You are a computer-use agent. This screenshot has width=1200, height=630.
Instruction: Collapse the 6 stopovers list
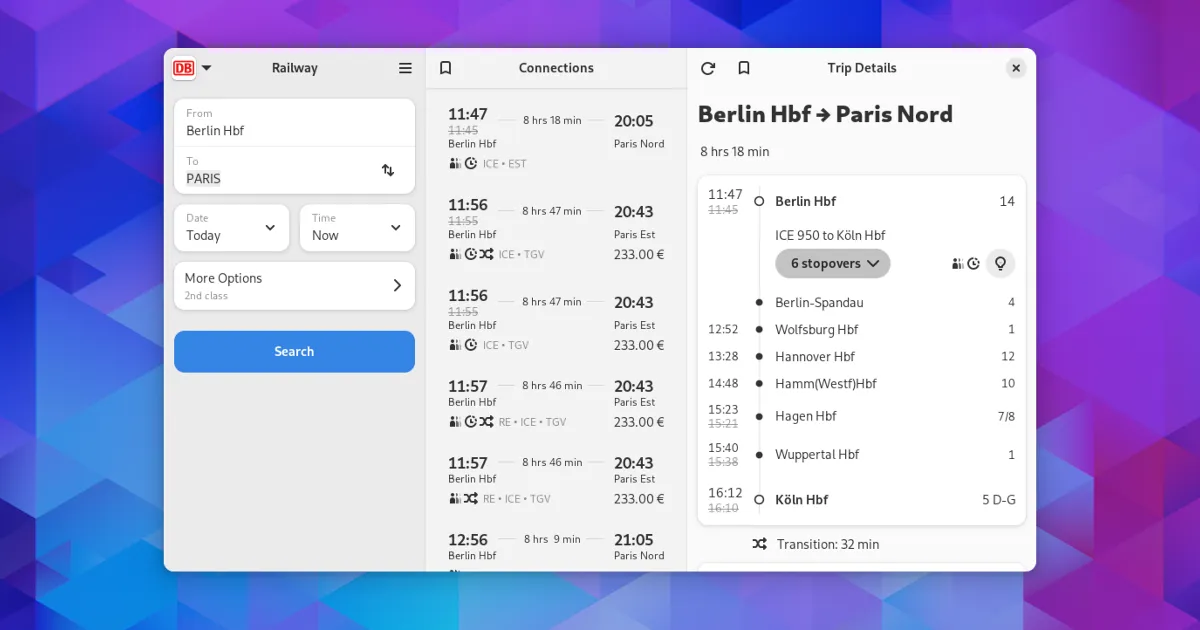[x=833, y=263]
